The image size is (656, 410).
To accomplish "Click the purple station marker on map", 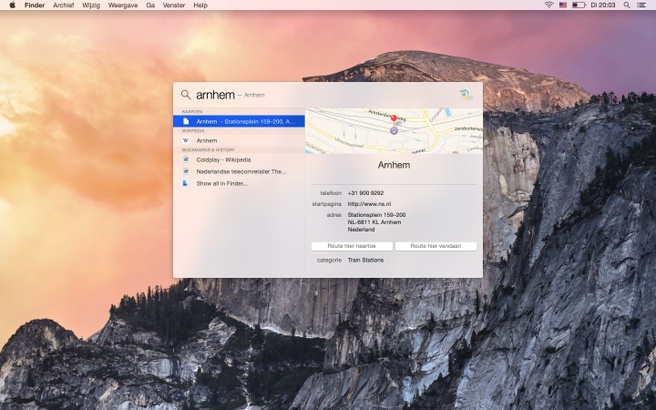I will [394, 131].
